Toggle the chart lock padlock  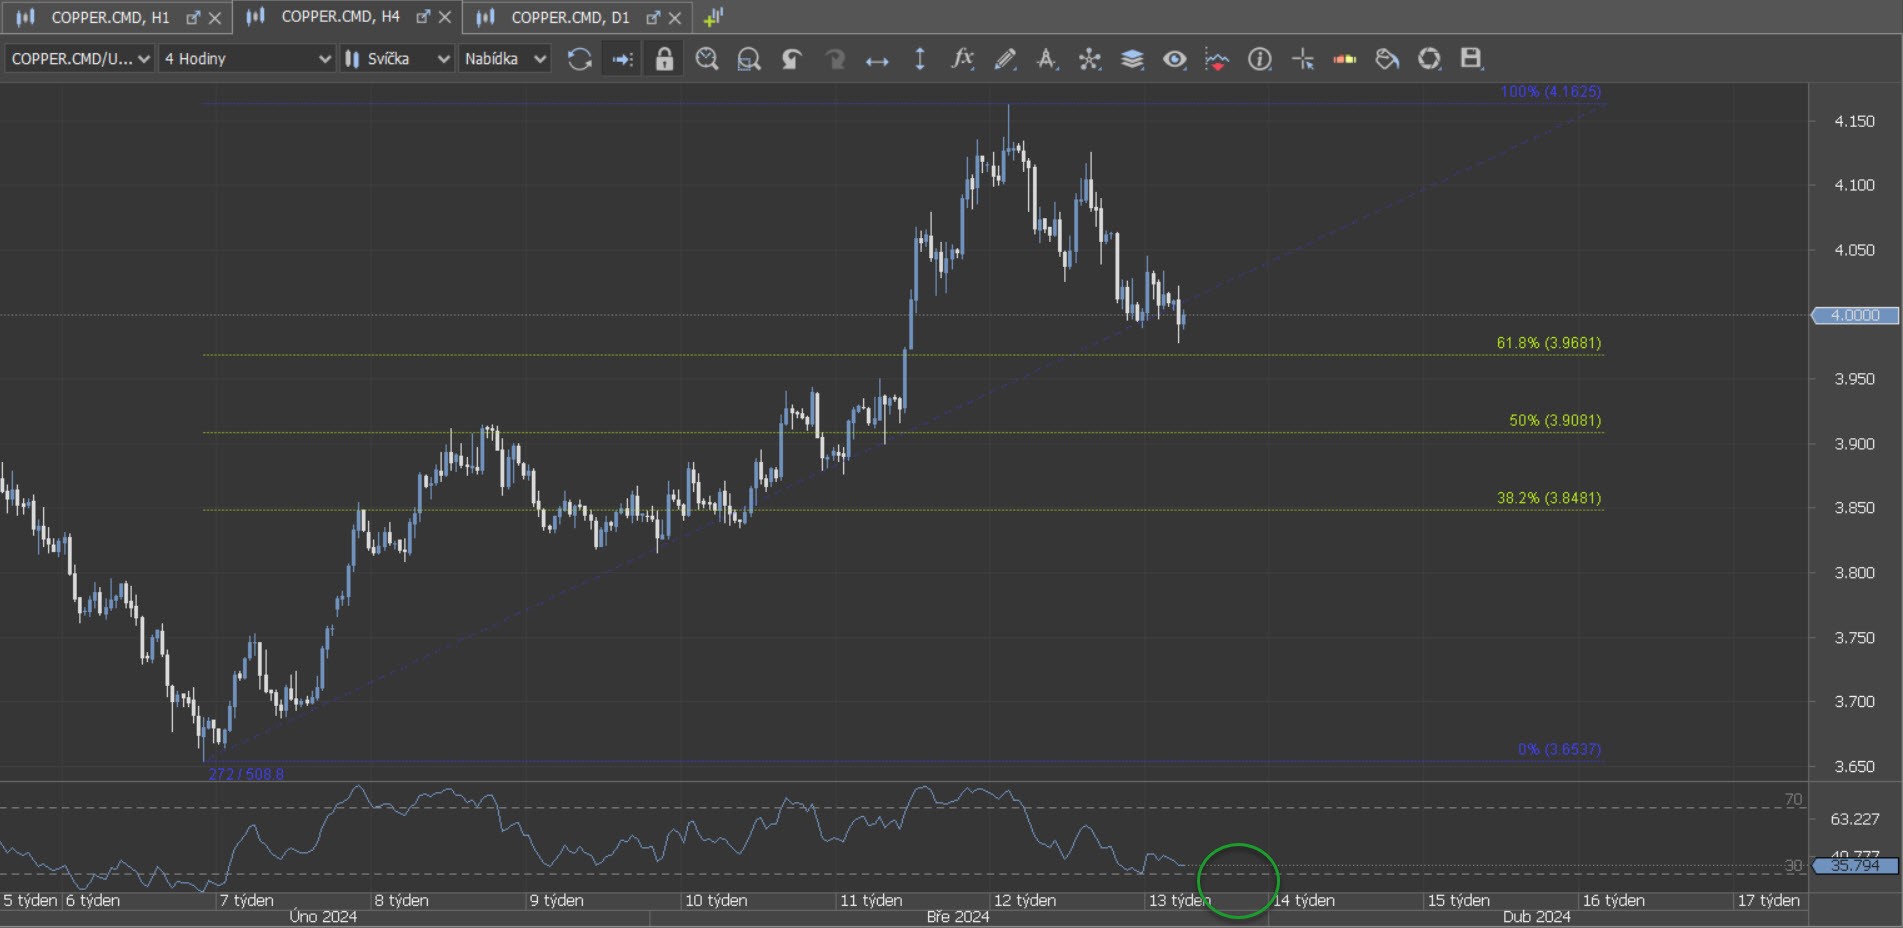pos(664,59)
